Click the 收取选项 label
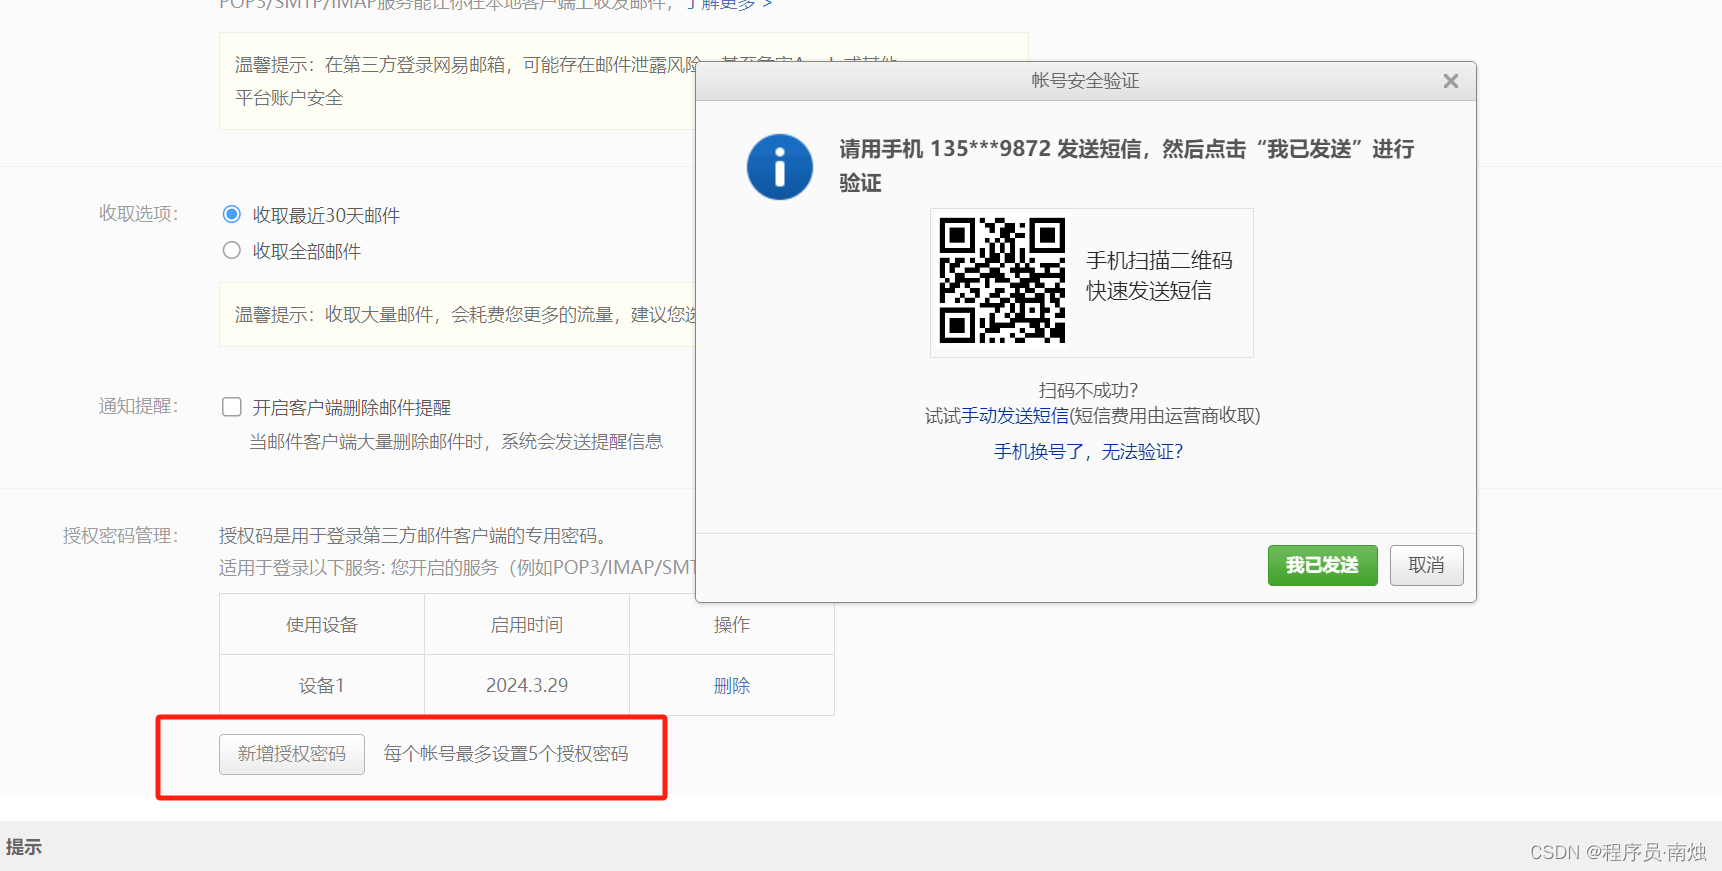This screenshot has height=871, width=1722. point(138,214)
